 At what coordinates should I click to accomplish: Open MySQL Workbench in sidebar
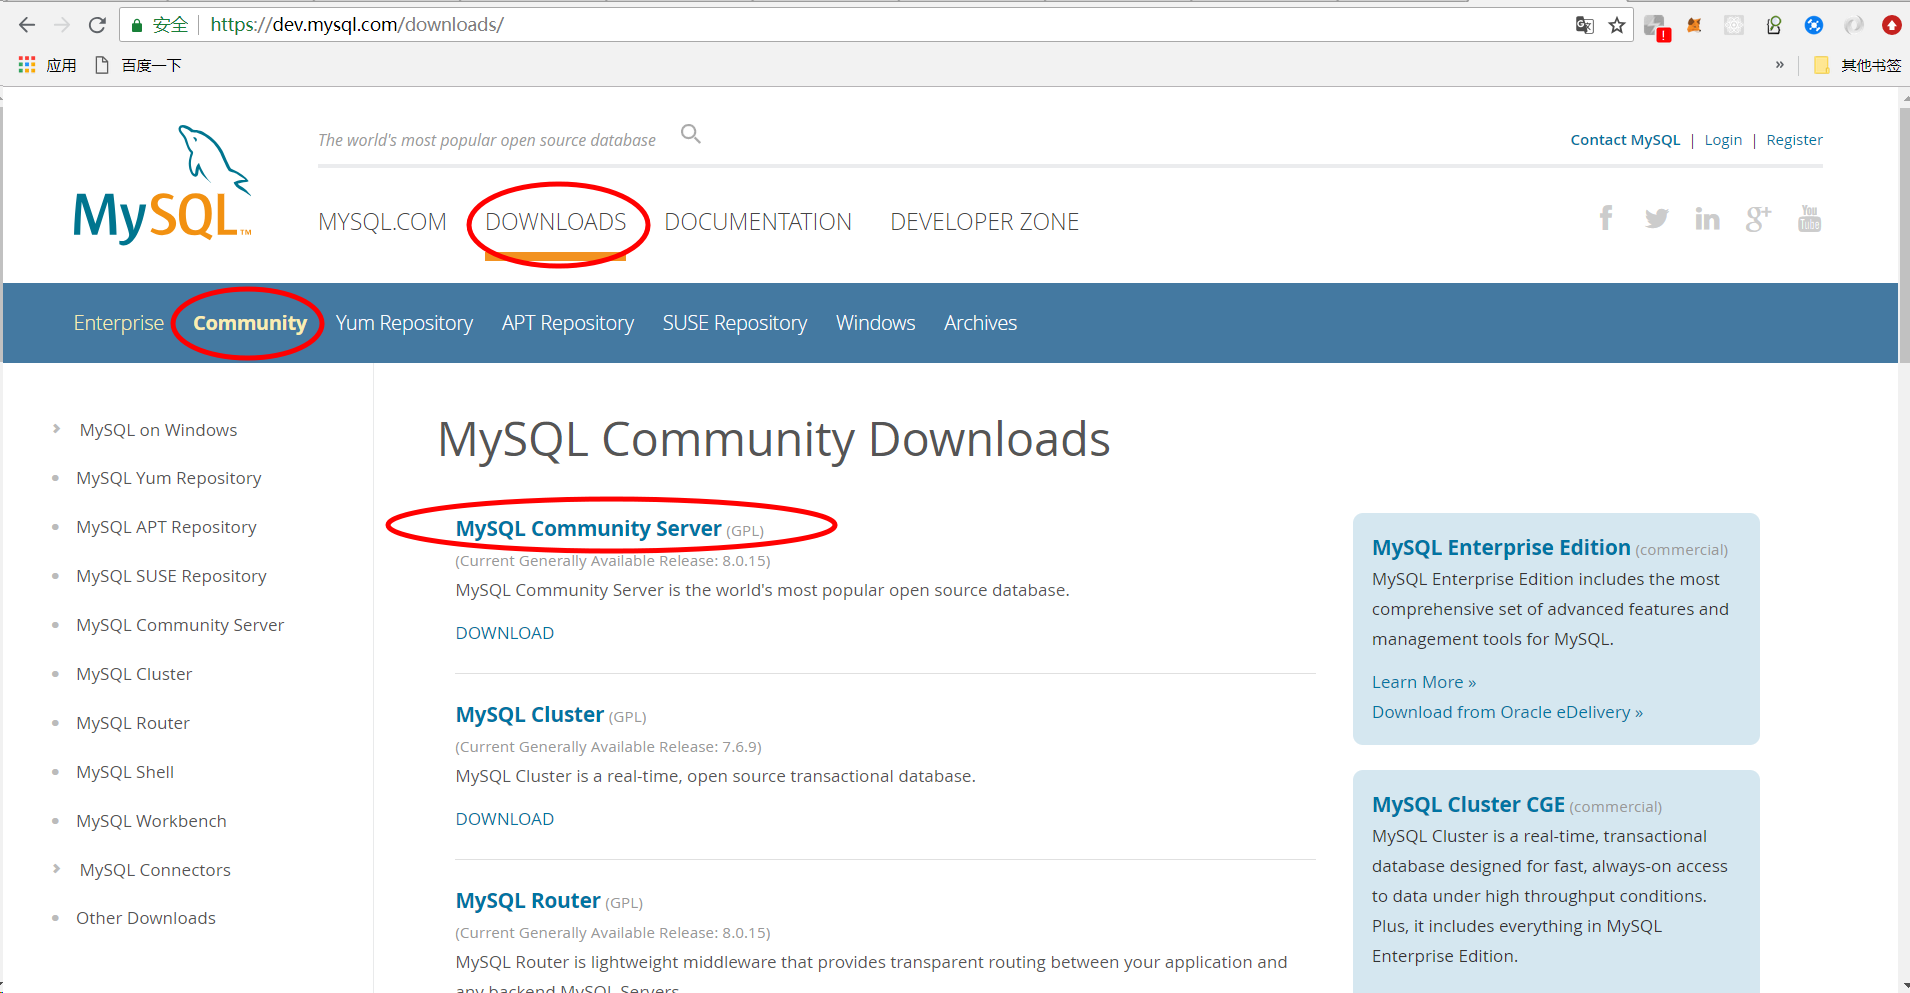[151, 821]
